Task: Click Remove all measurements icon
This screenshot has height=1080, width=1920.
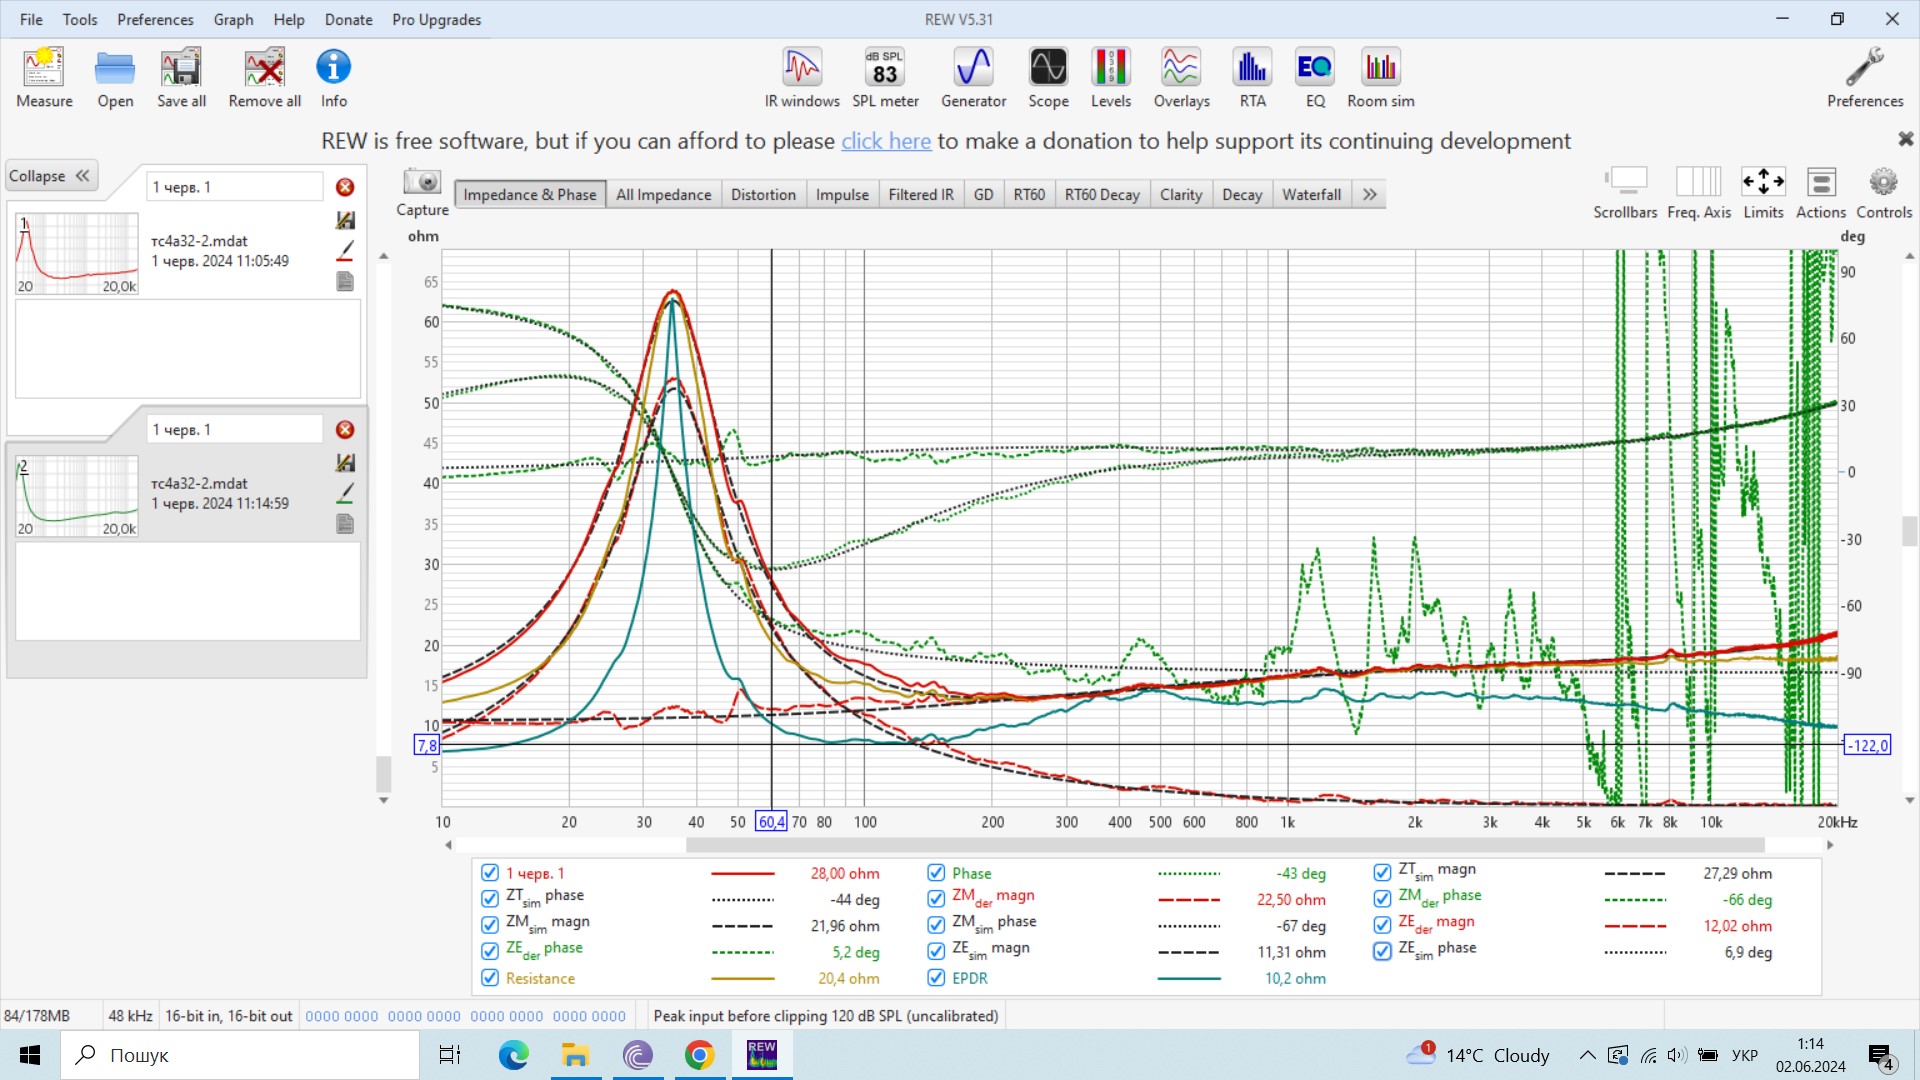Action: click(264, 77)
